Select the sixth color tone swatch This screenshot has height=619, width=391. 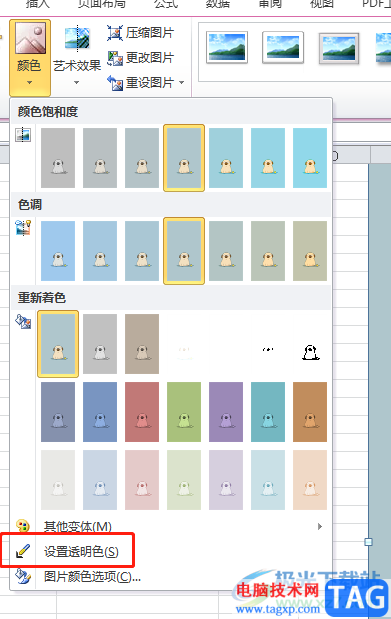click(x=268, y=251)
